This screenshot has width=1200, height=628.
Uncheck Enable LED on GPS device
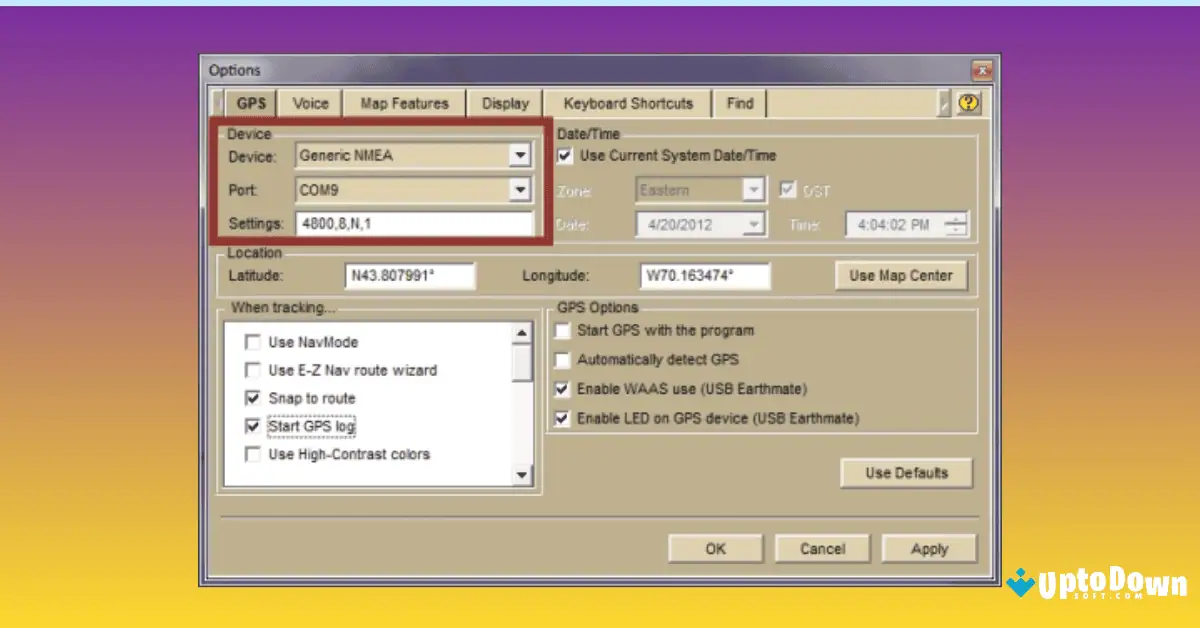point(562,418)
